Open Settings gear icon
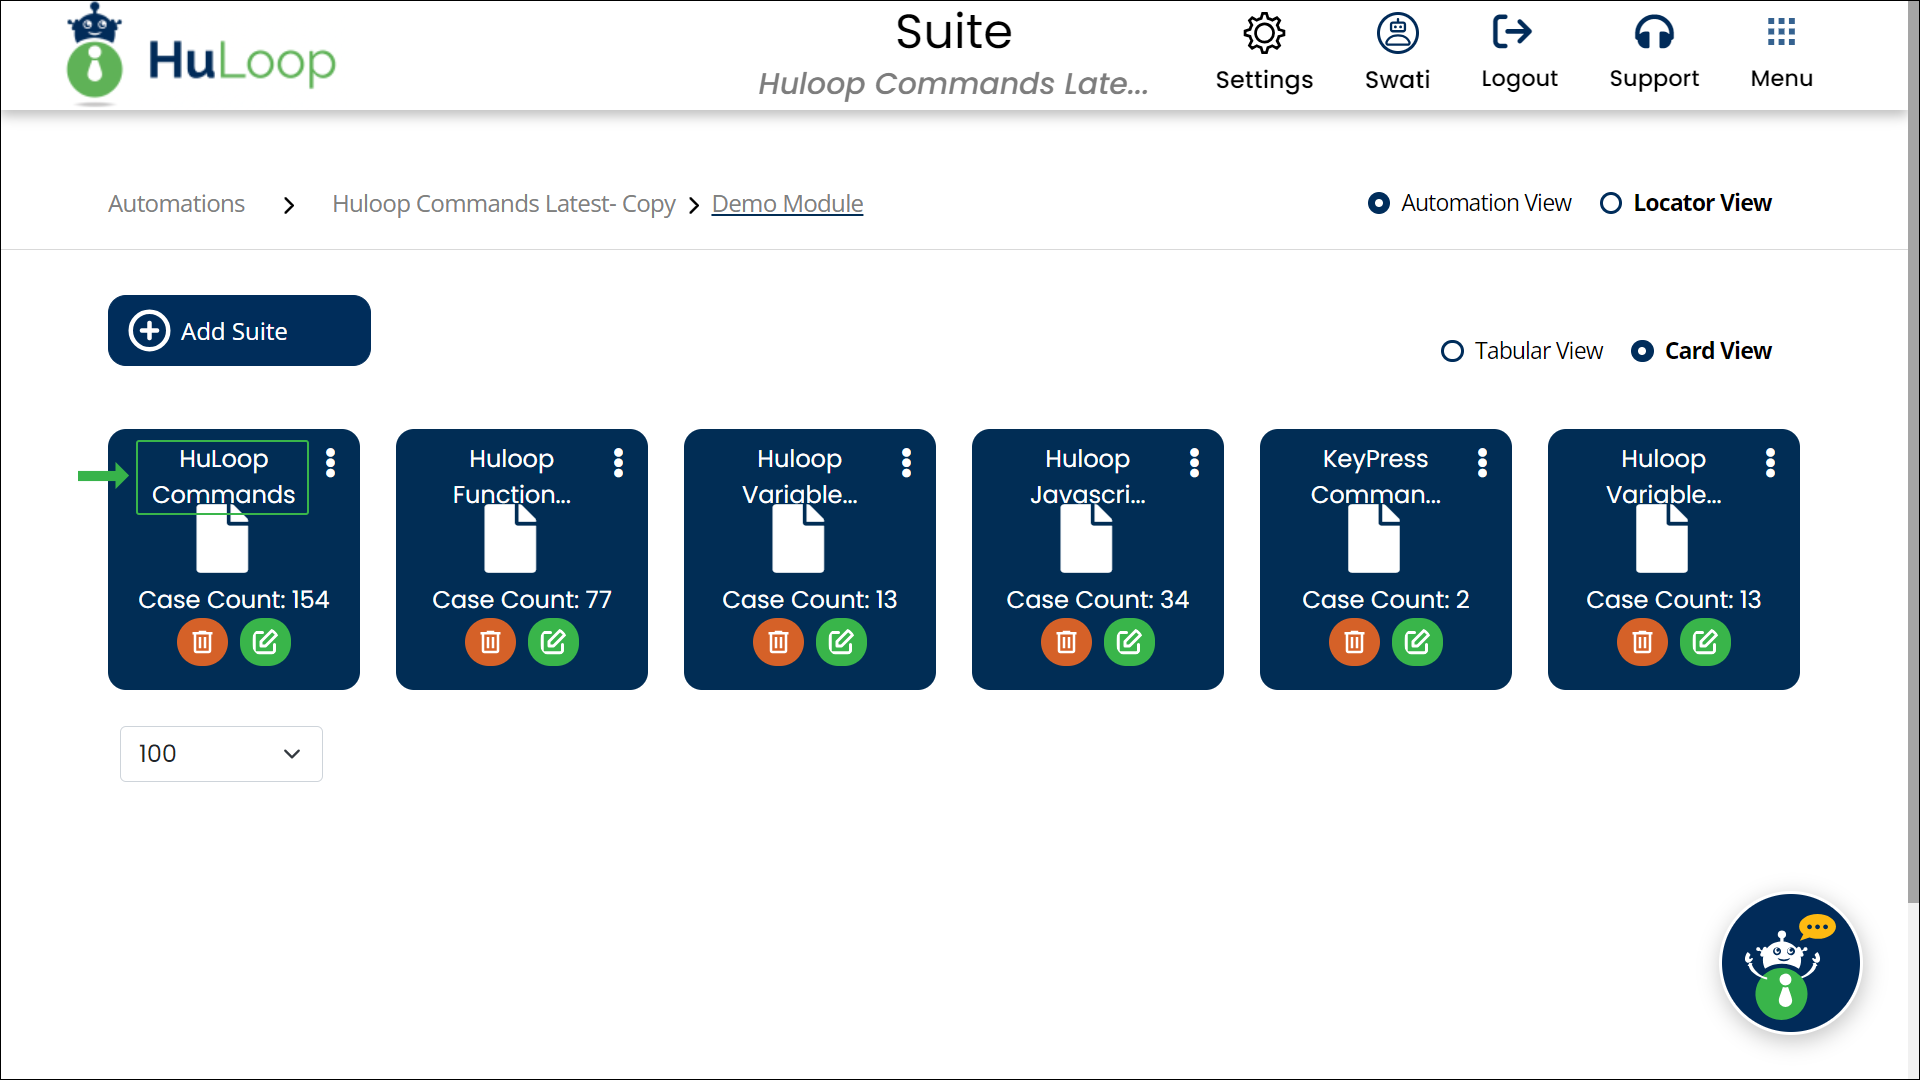1920x1080 pixels. coord(1264,33)
